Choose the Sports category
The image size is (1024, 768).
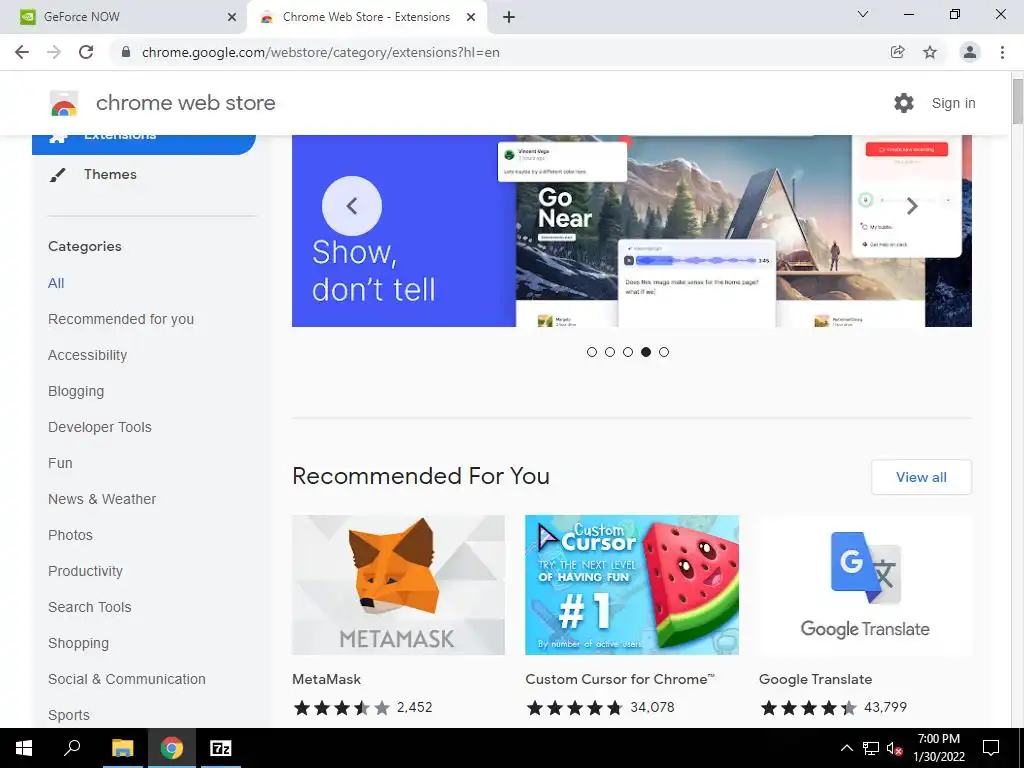[x=69, y=715]
